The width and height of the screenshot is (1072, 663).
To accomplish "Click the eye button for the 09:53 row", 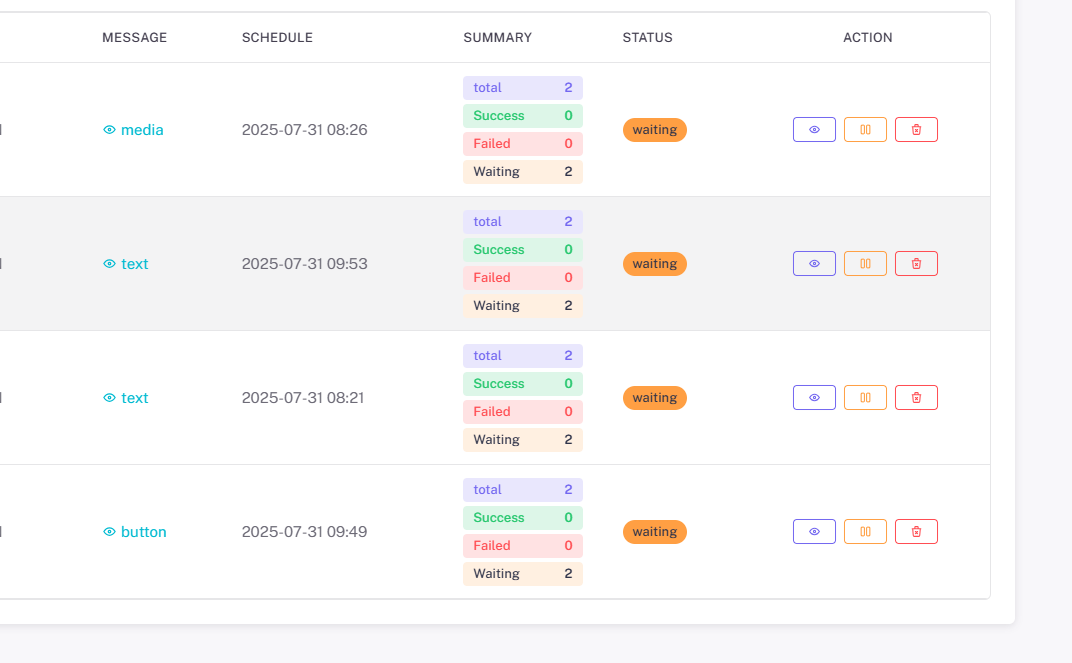I will 814,264.
